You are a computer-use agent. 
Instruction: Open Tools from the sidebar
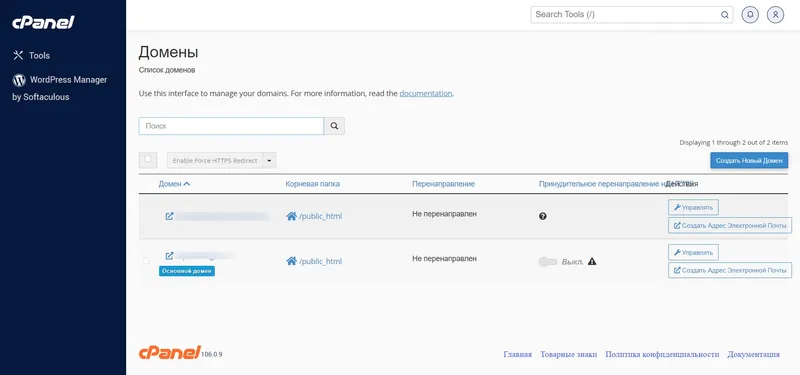[32, 55]
